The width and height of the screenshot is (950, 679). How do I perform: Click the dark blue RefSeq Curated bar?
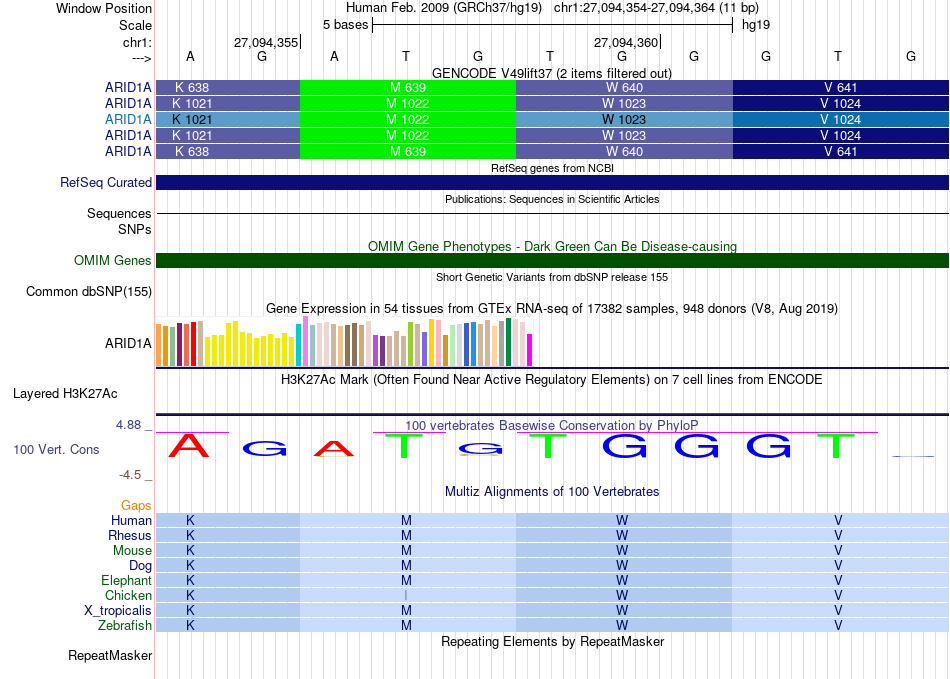pos(552,182)
